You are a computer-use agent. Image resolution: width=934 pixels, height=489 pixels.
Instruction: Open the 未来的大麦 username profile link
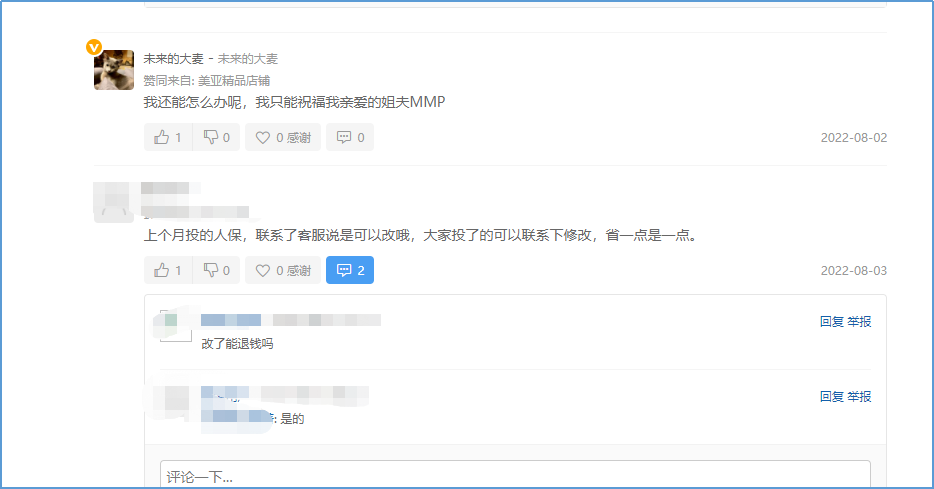tap(172, 59)
